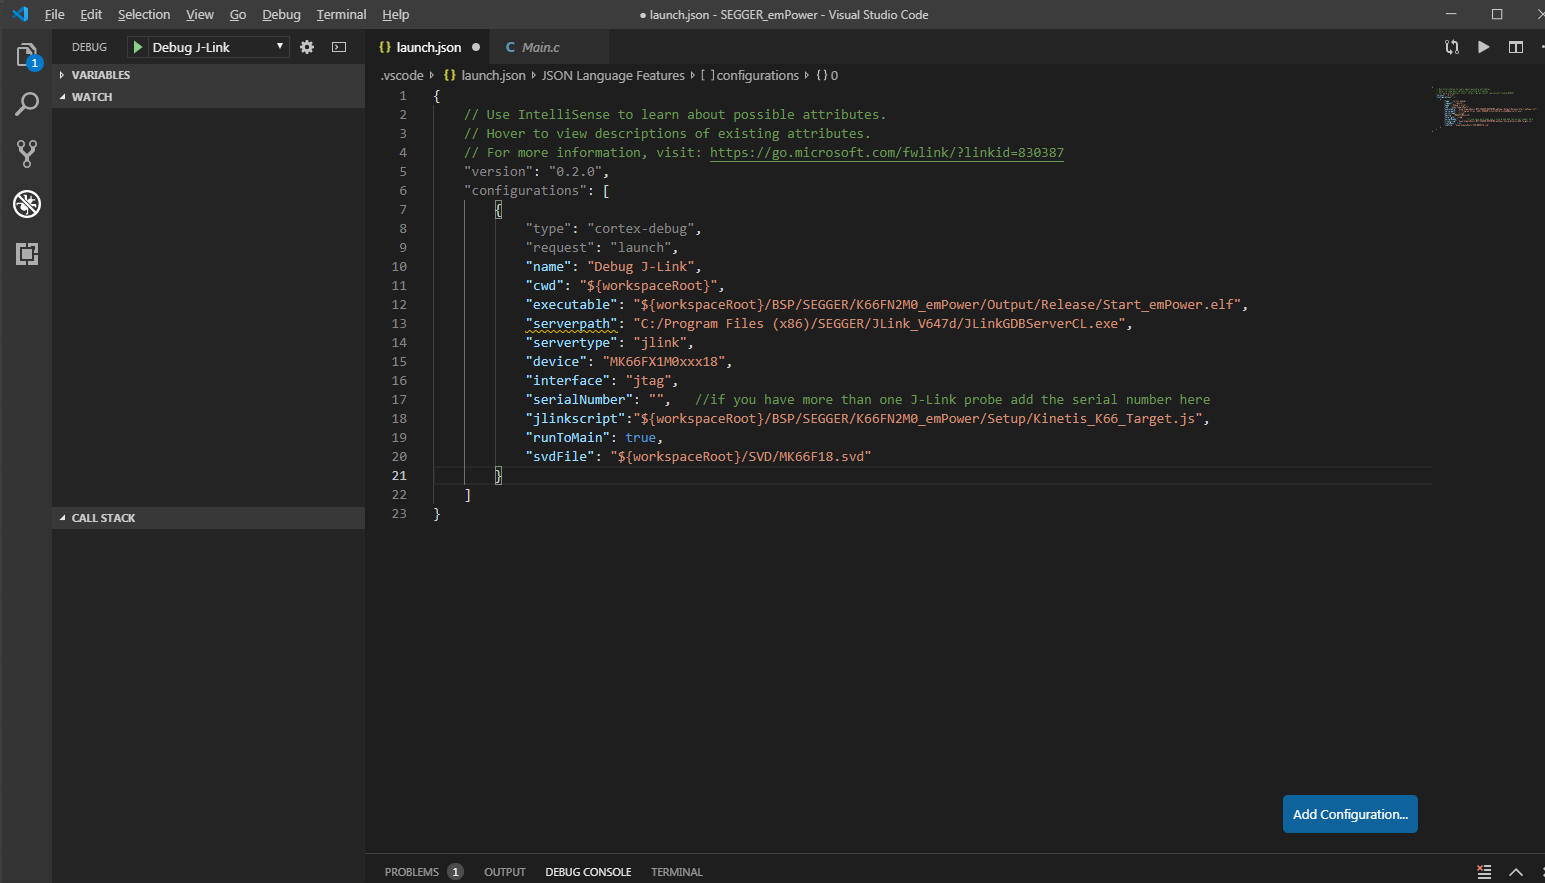This screenshot has height=883, width=1545.
Task: Click the Clear Console icon in the panel
Action: click(1484, 872)
